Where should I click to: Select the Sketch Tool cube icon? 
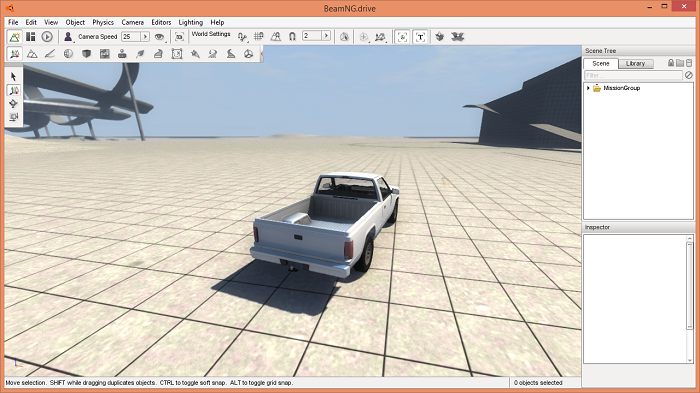(x=86, y=54)
